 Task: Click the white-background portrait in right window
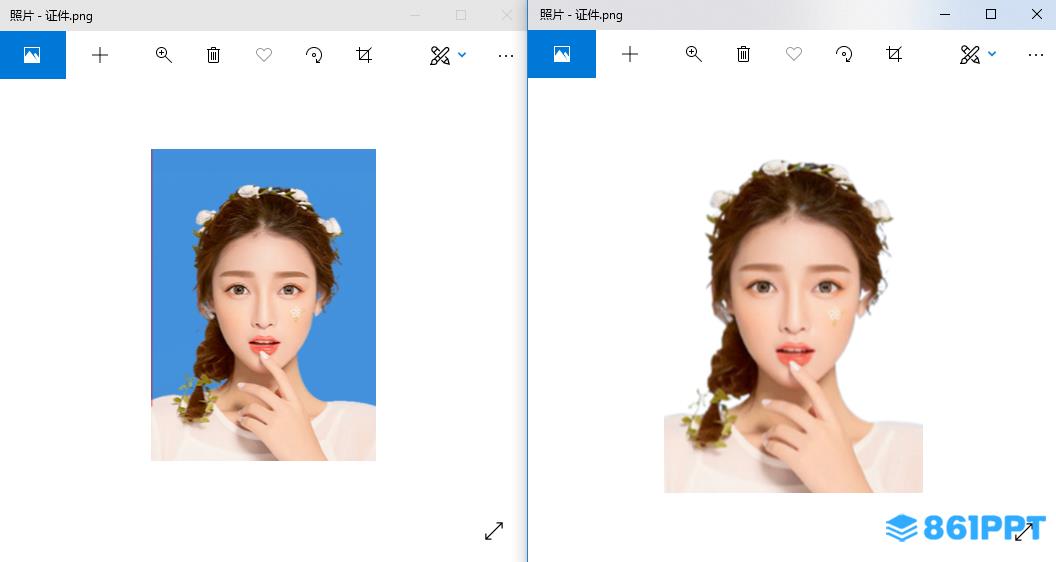point(793,326)
